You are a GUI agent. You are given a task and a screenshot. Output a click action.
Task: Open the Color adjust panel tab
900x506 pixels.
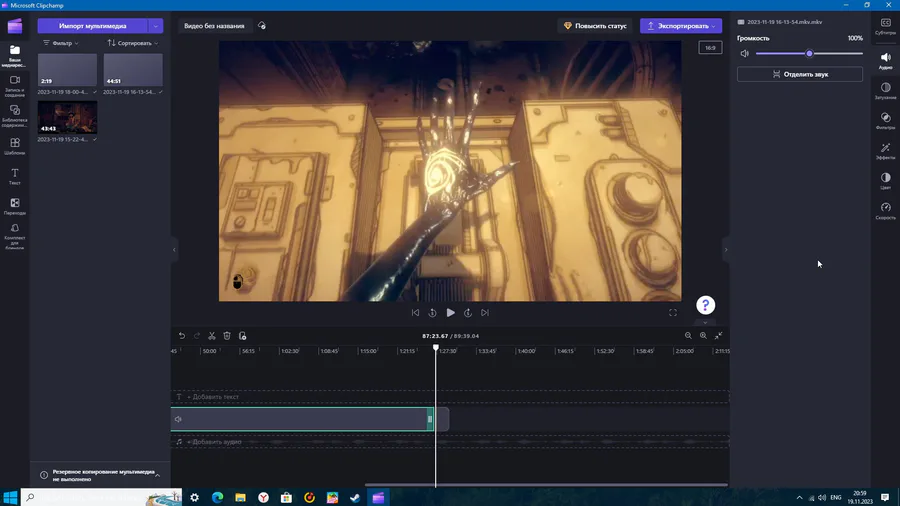pos(886,180)
